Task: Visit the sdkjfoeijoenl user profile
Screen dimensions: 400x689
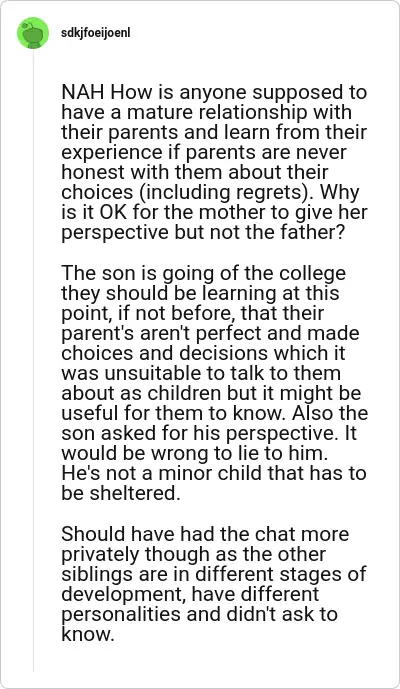Action: [x=96, y=33]
